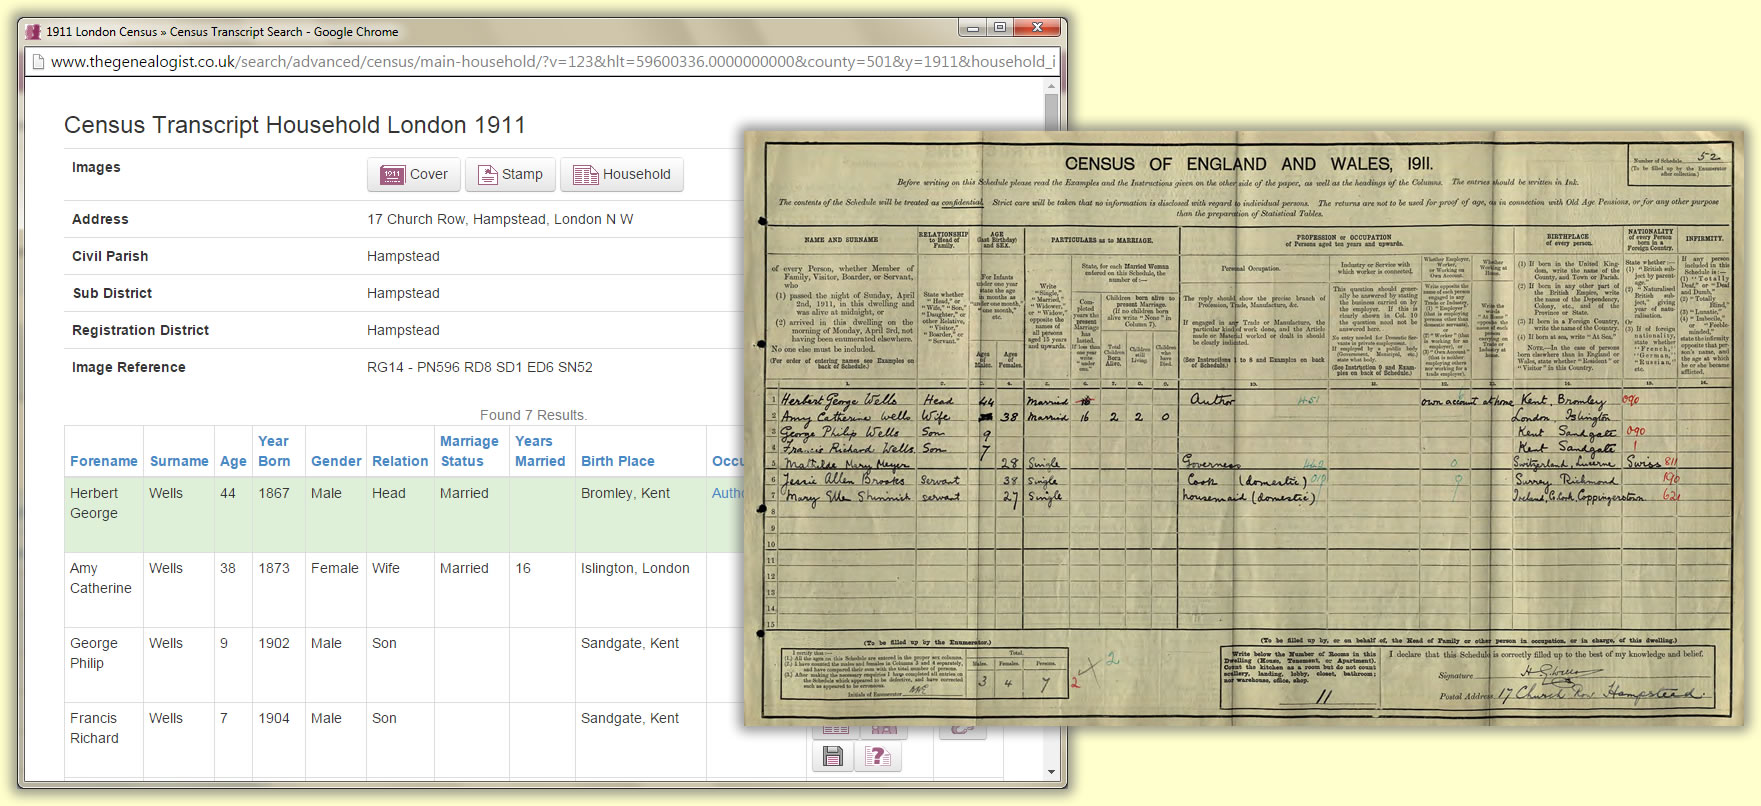The height and width of the screenshot is (806, 1761).
Task: Click 'Married' status in Herbert George's row
Action: click(x=464, y=493)
